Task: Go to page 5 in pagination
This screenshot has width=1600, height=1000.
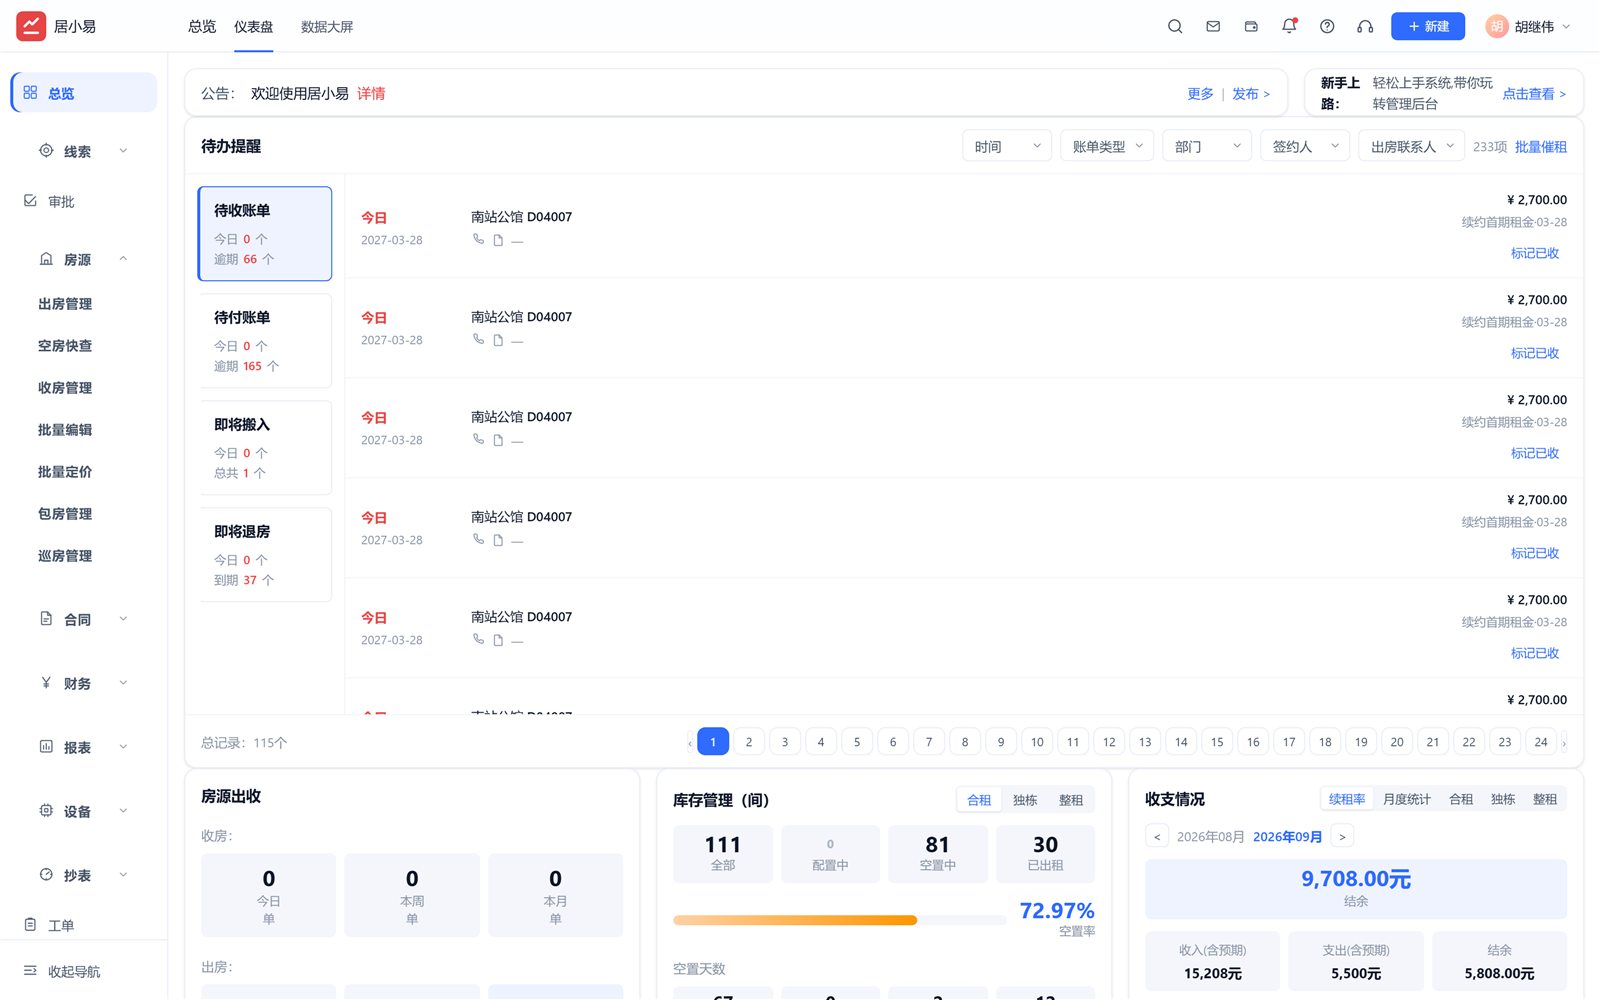Action: click(857, 742)
